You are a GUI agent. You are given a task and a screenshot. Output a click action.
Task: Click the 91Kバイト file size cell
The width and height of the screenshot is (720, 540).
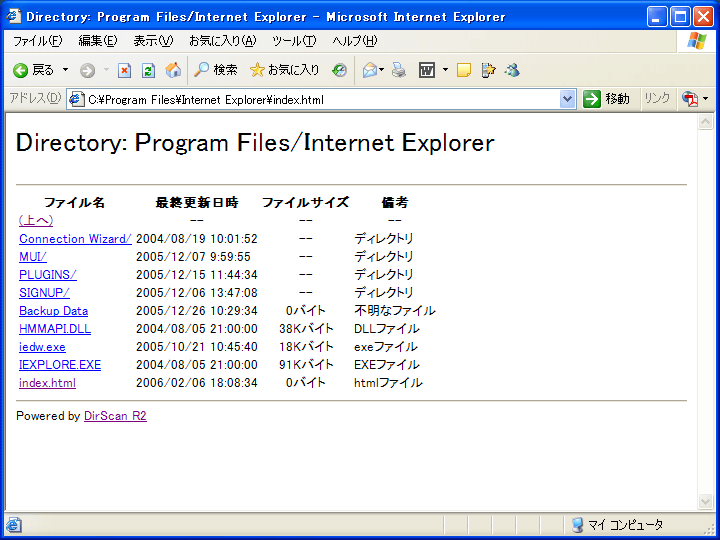point(306,365)
